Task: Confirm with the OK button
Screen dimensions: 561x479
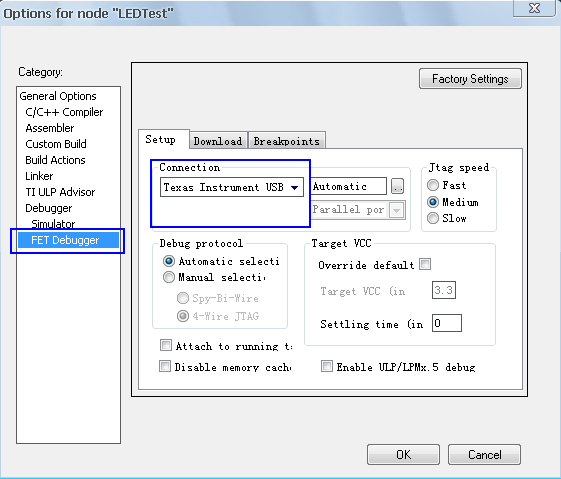Action: click(x=403, y=455)
